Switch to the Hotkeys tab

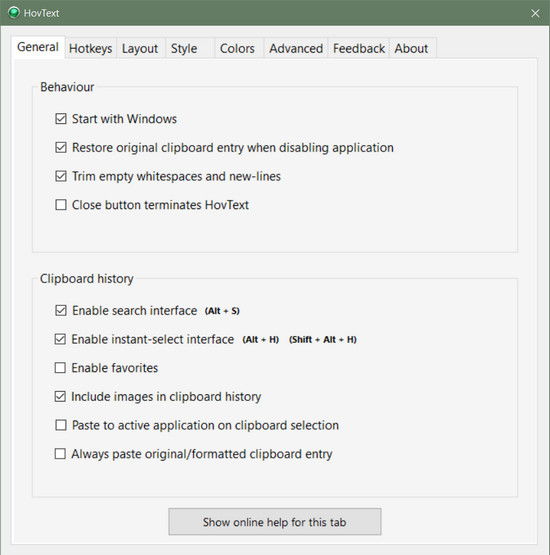pyautogui.click(x=91, y=48)
